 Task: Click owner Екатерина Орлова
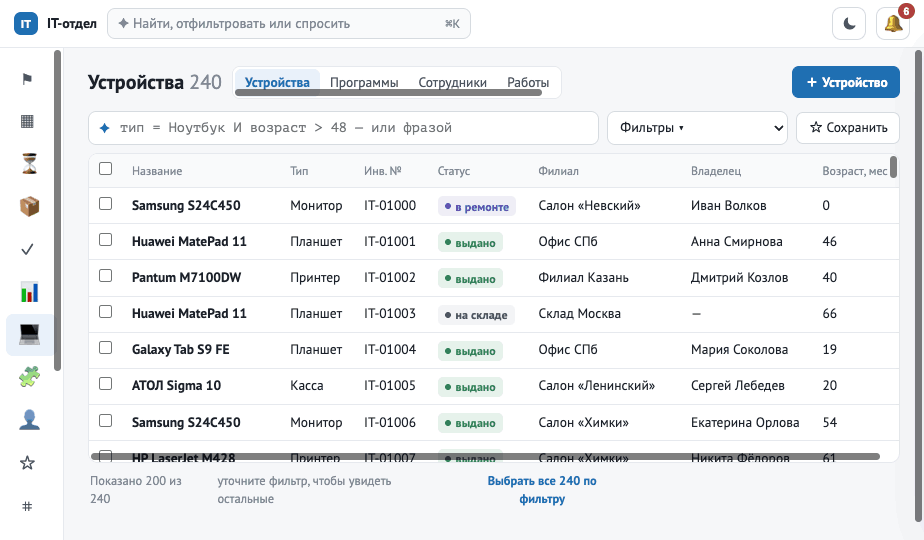click(745, 423)
